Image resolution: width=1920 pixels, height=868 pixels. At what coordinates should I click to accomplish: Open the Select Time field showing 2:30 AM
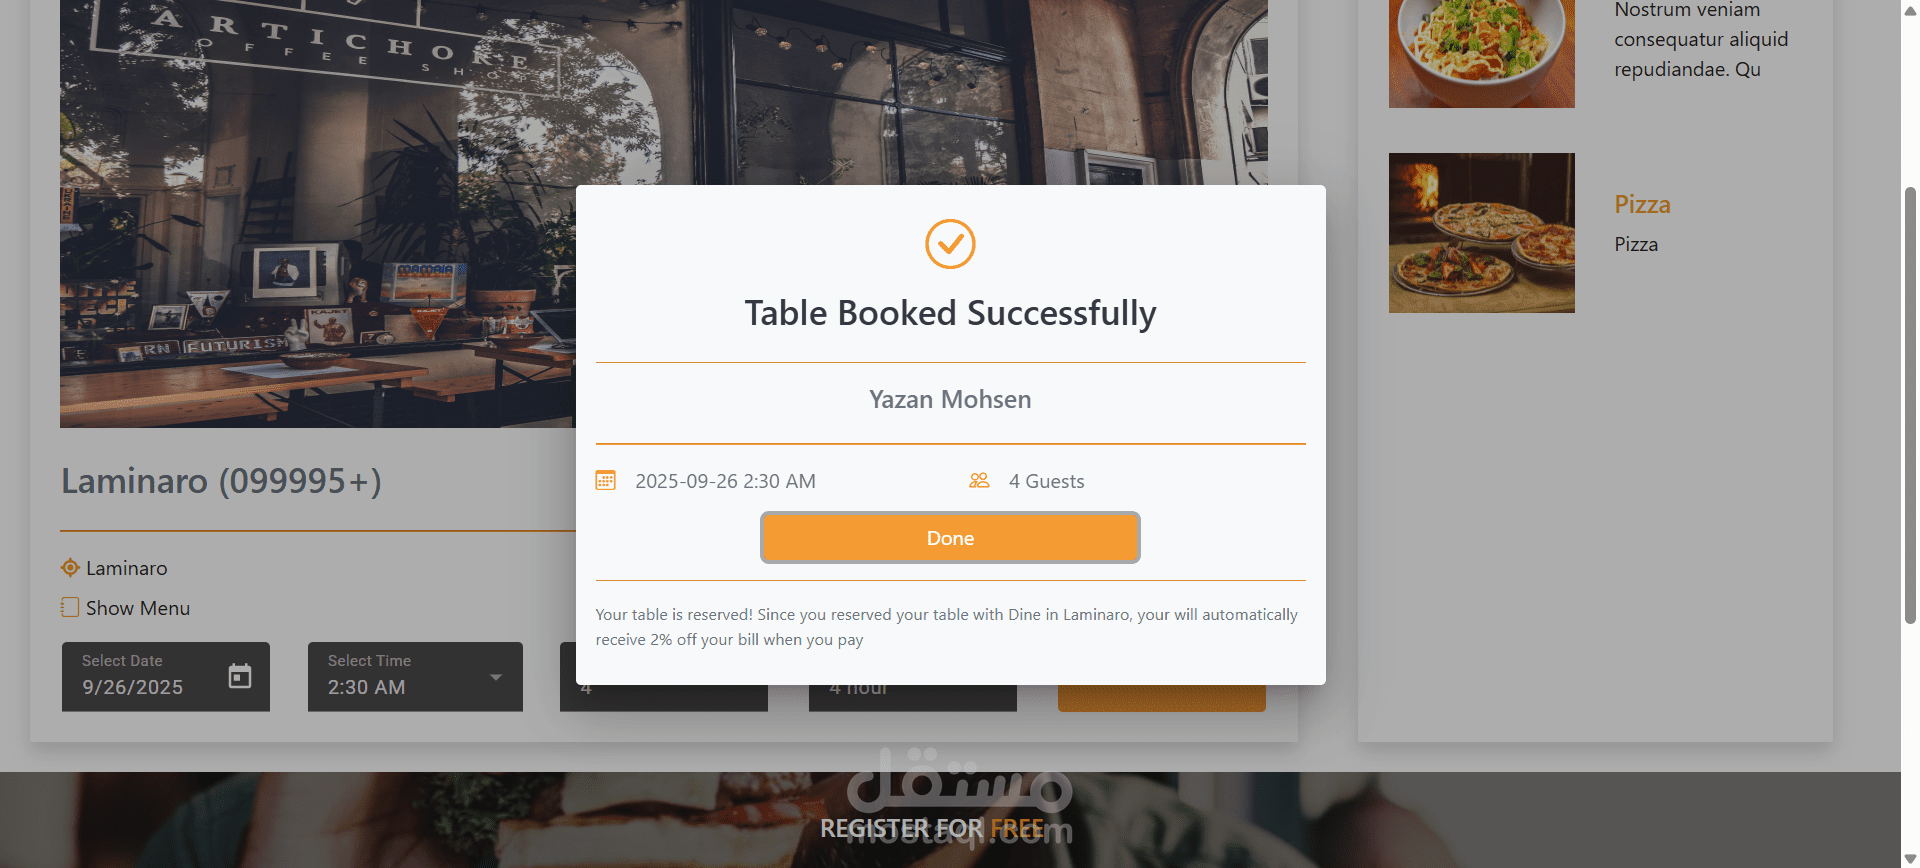point(415,677)
